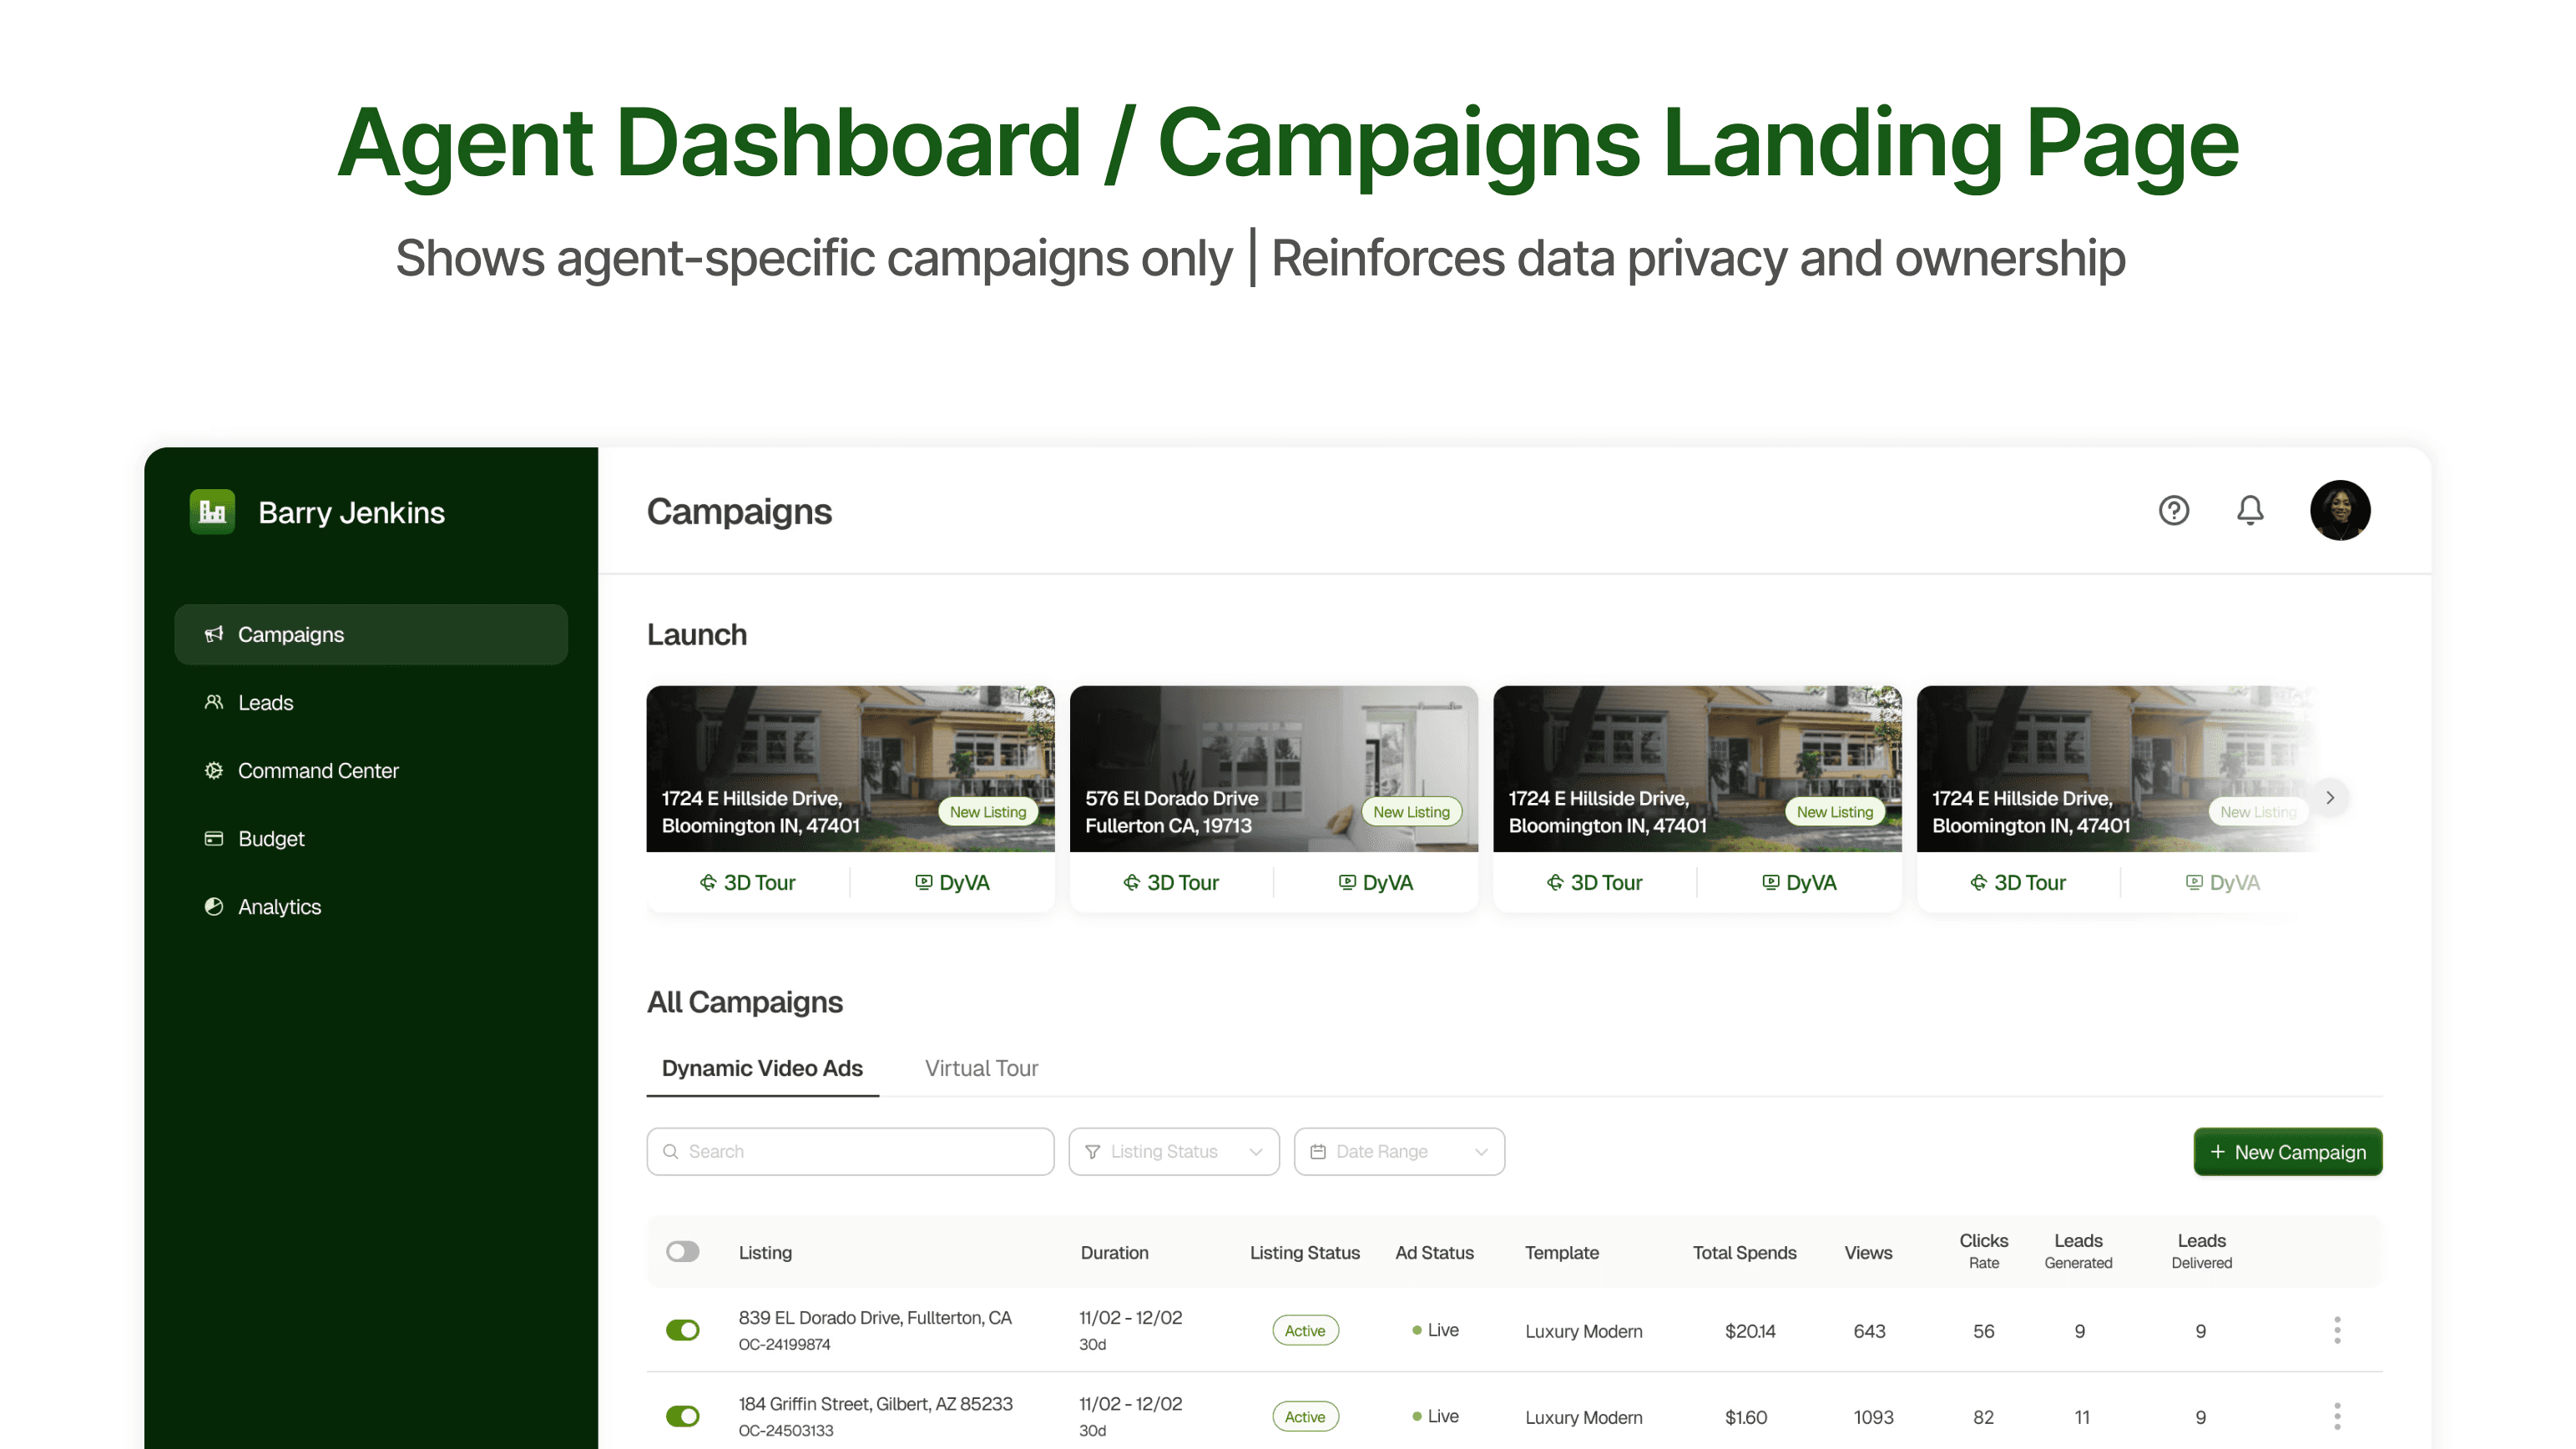Turn off the 184 Griffin Street campaign toggle
2576x1449 pixels.
click(x=683, y=1416)
